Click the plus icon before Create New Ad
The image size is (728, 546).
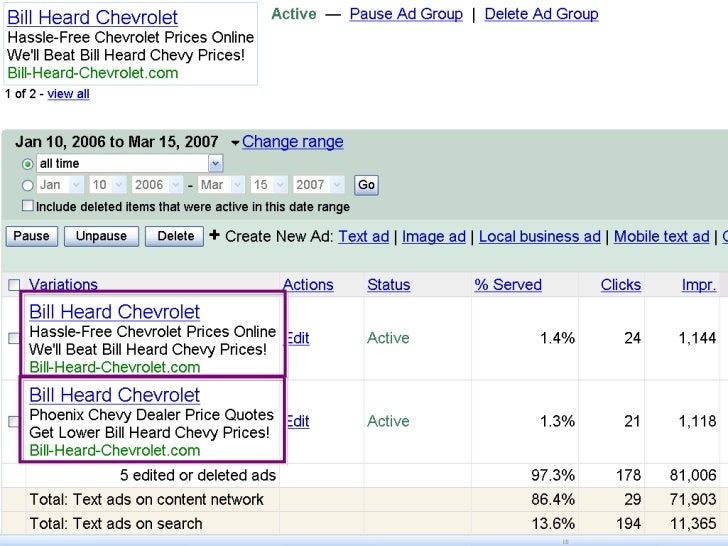pos(214,235)
